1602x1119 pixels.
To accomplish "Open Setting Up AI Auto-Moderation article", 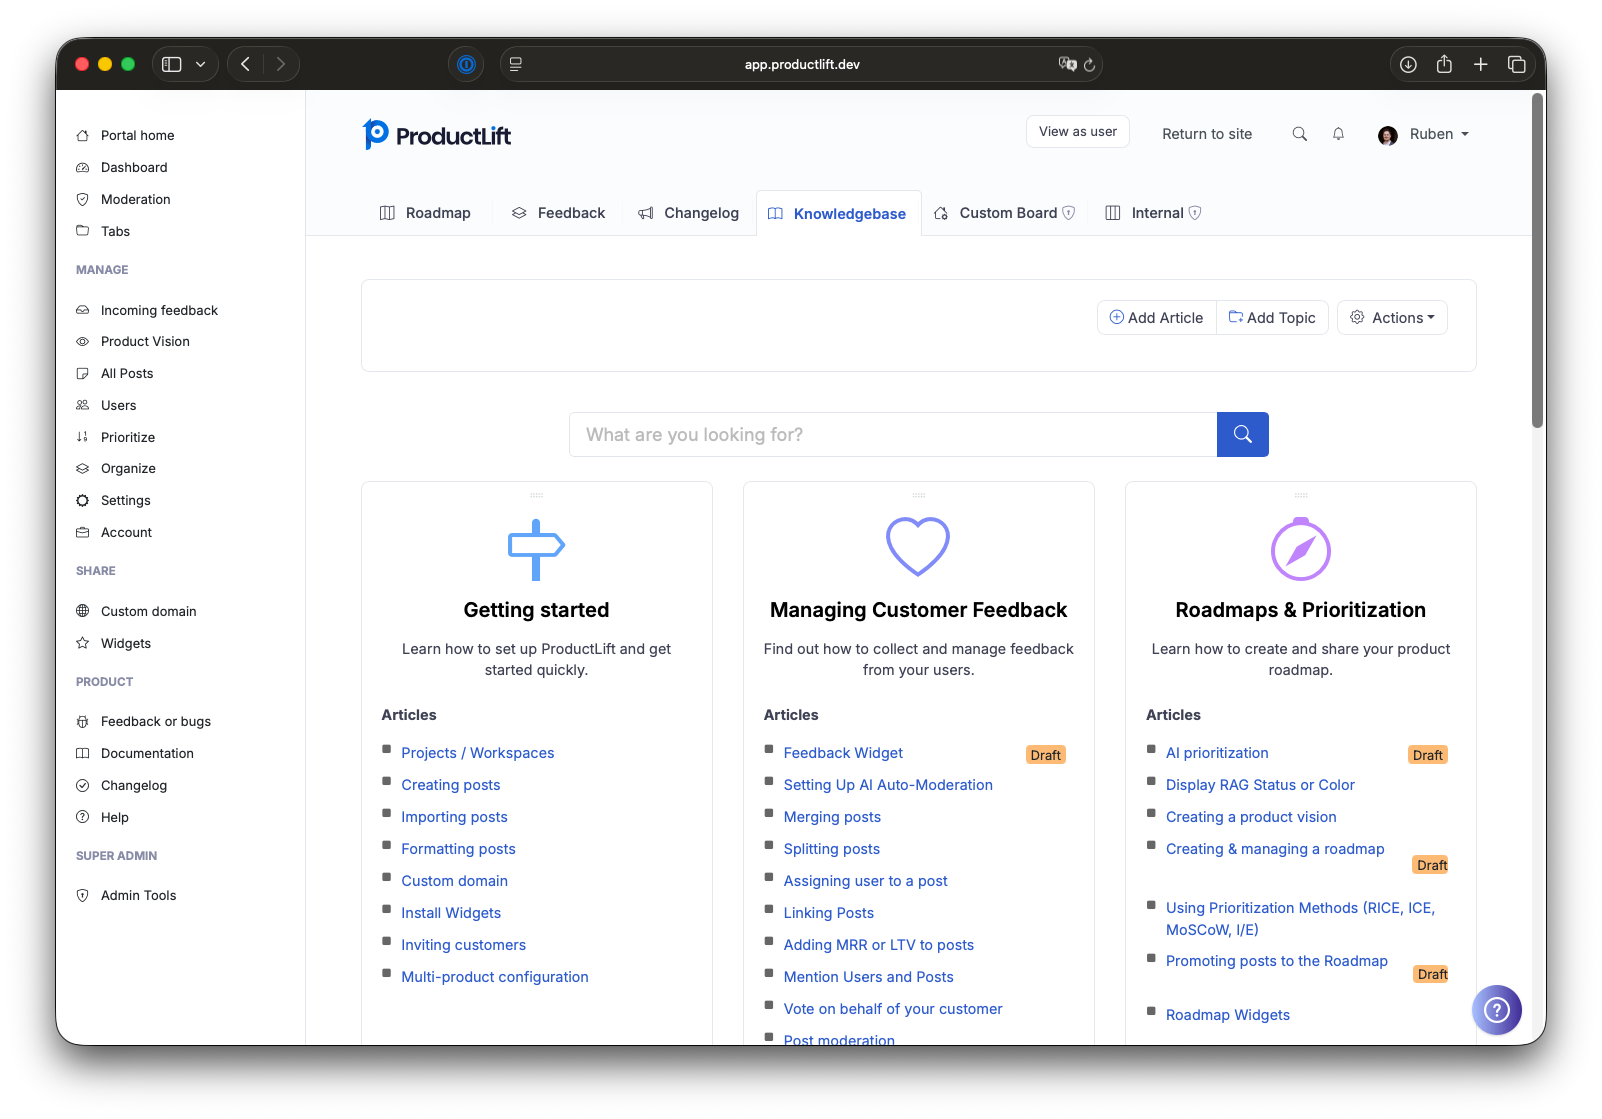I will [x=888, y=785].
